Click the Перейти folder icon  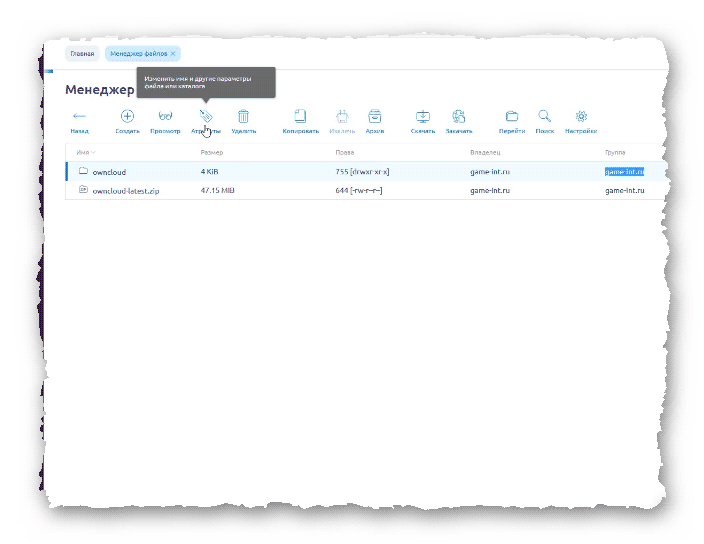pos(512,116)
